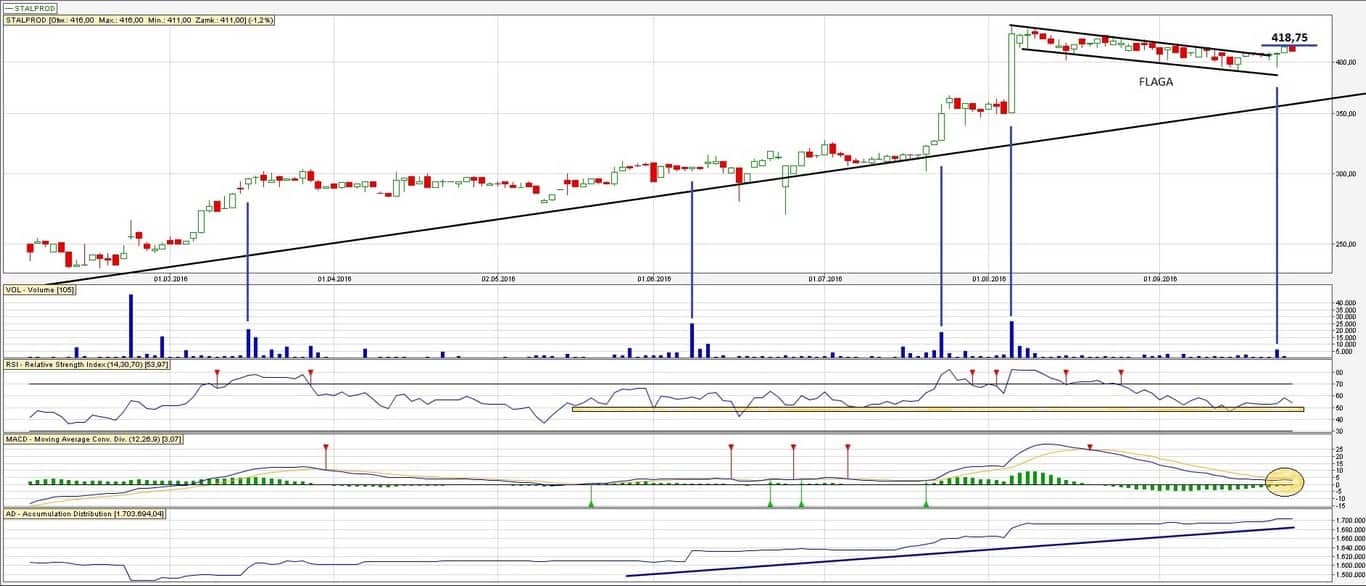This screenshot has width=1366, height=586.
Task: Click the yellow circle highlight on MACD
Action: (1286, 482)
